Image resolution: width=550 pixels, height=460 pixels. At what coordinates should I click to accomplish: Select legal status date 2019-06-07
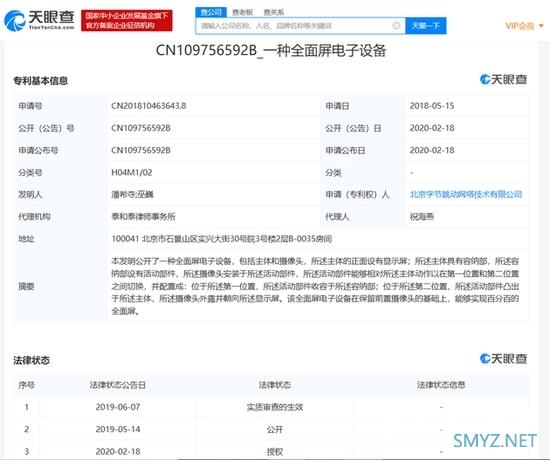coord(118,407)
